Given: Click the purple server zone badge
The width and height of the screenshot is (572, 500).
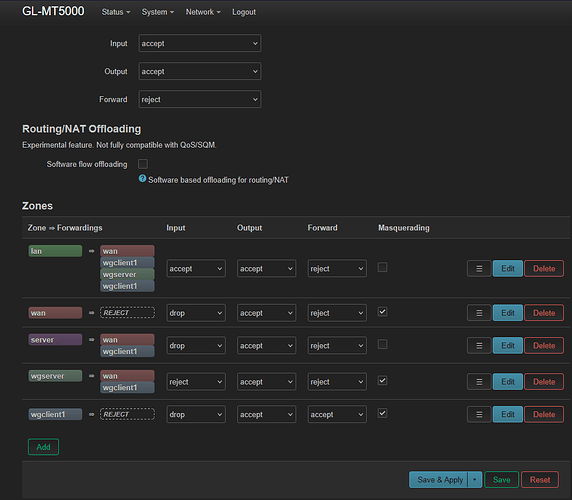Looking at the screenshot, I should pos(55,340).
